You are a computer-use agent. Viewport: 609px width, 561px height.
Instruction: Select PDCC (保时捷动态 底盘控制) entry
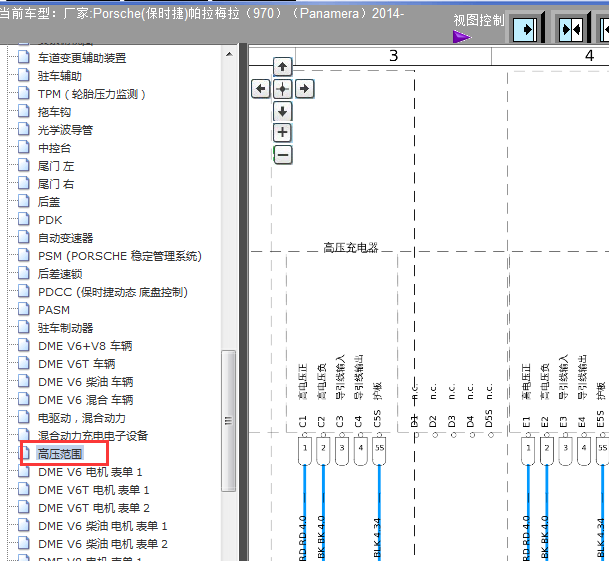[113, 292]
